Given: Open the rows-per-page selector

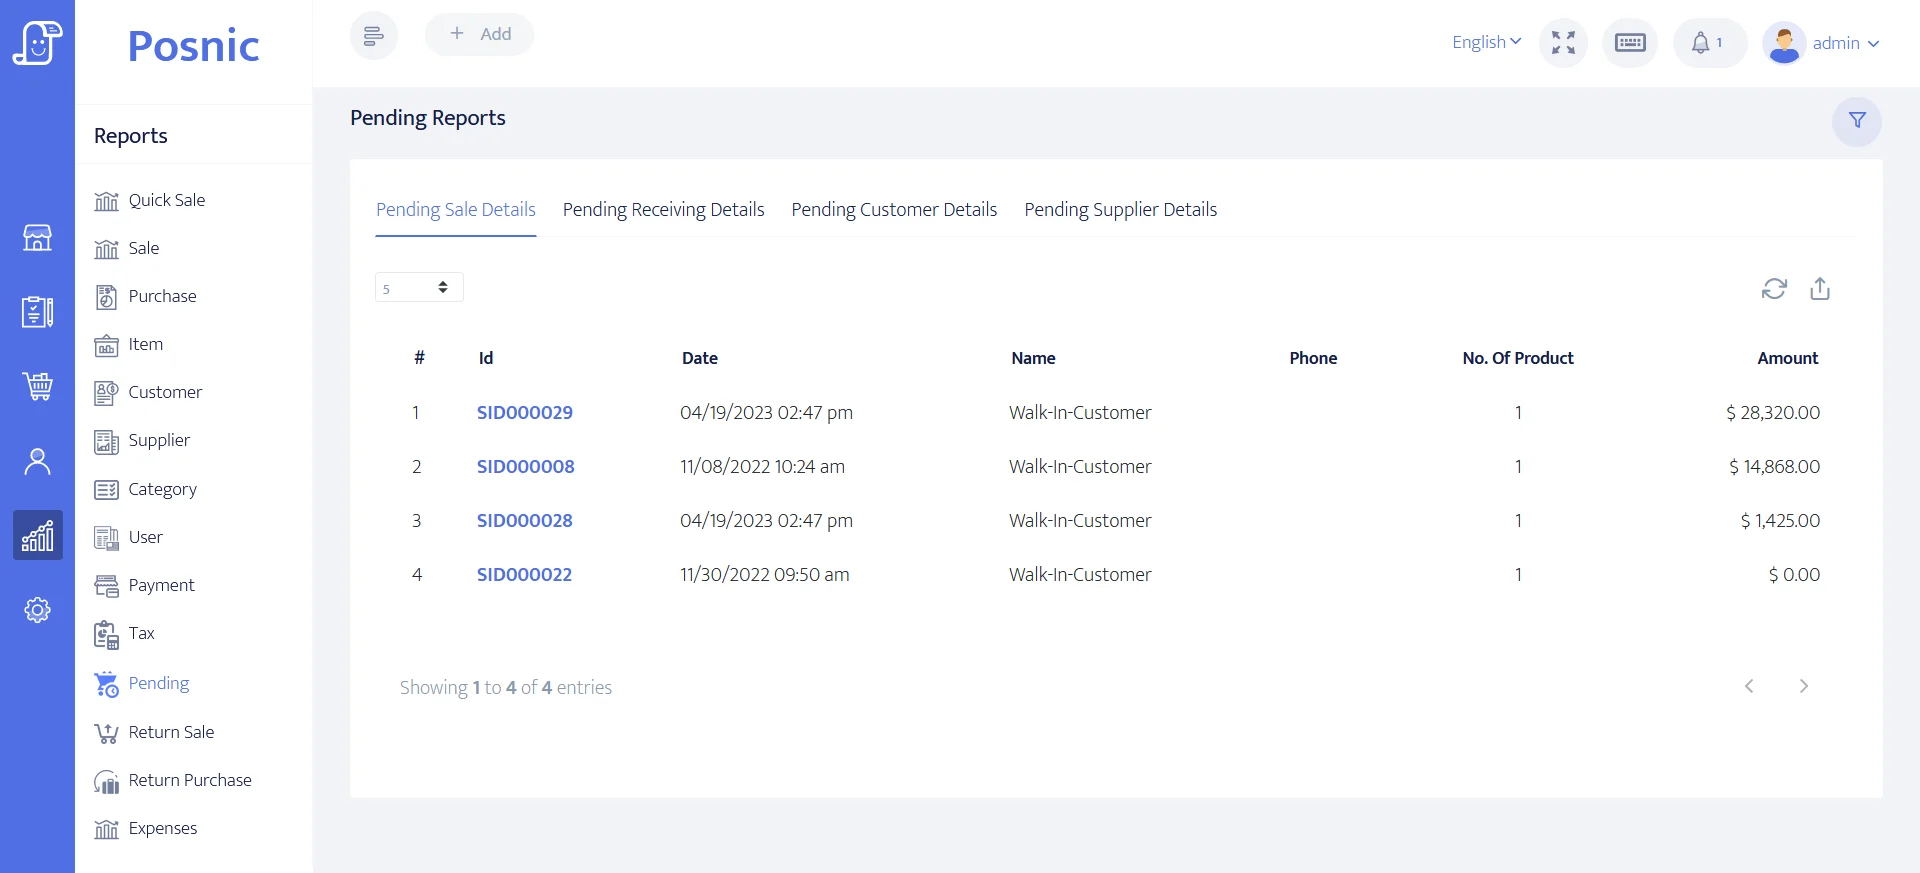Looking at the screenshot, I should [x=419, y=288].
